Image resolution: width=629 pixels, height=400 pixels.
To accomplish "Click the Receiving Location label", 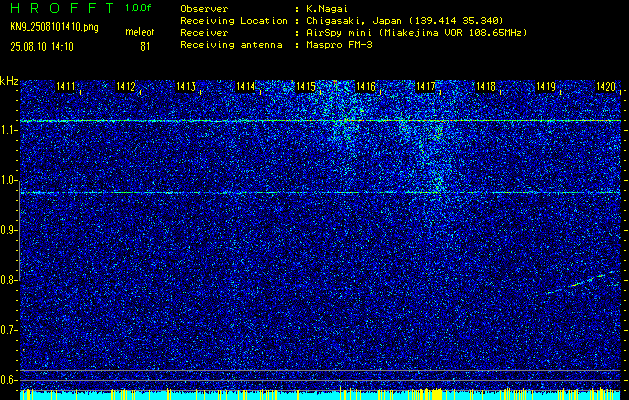I will (234, 21).
